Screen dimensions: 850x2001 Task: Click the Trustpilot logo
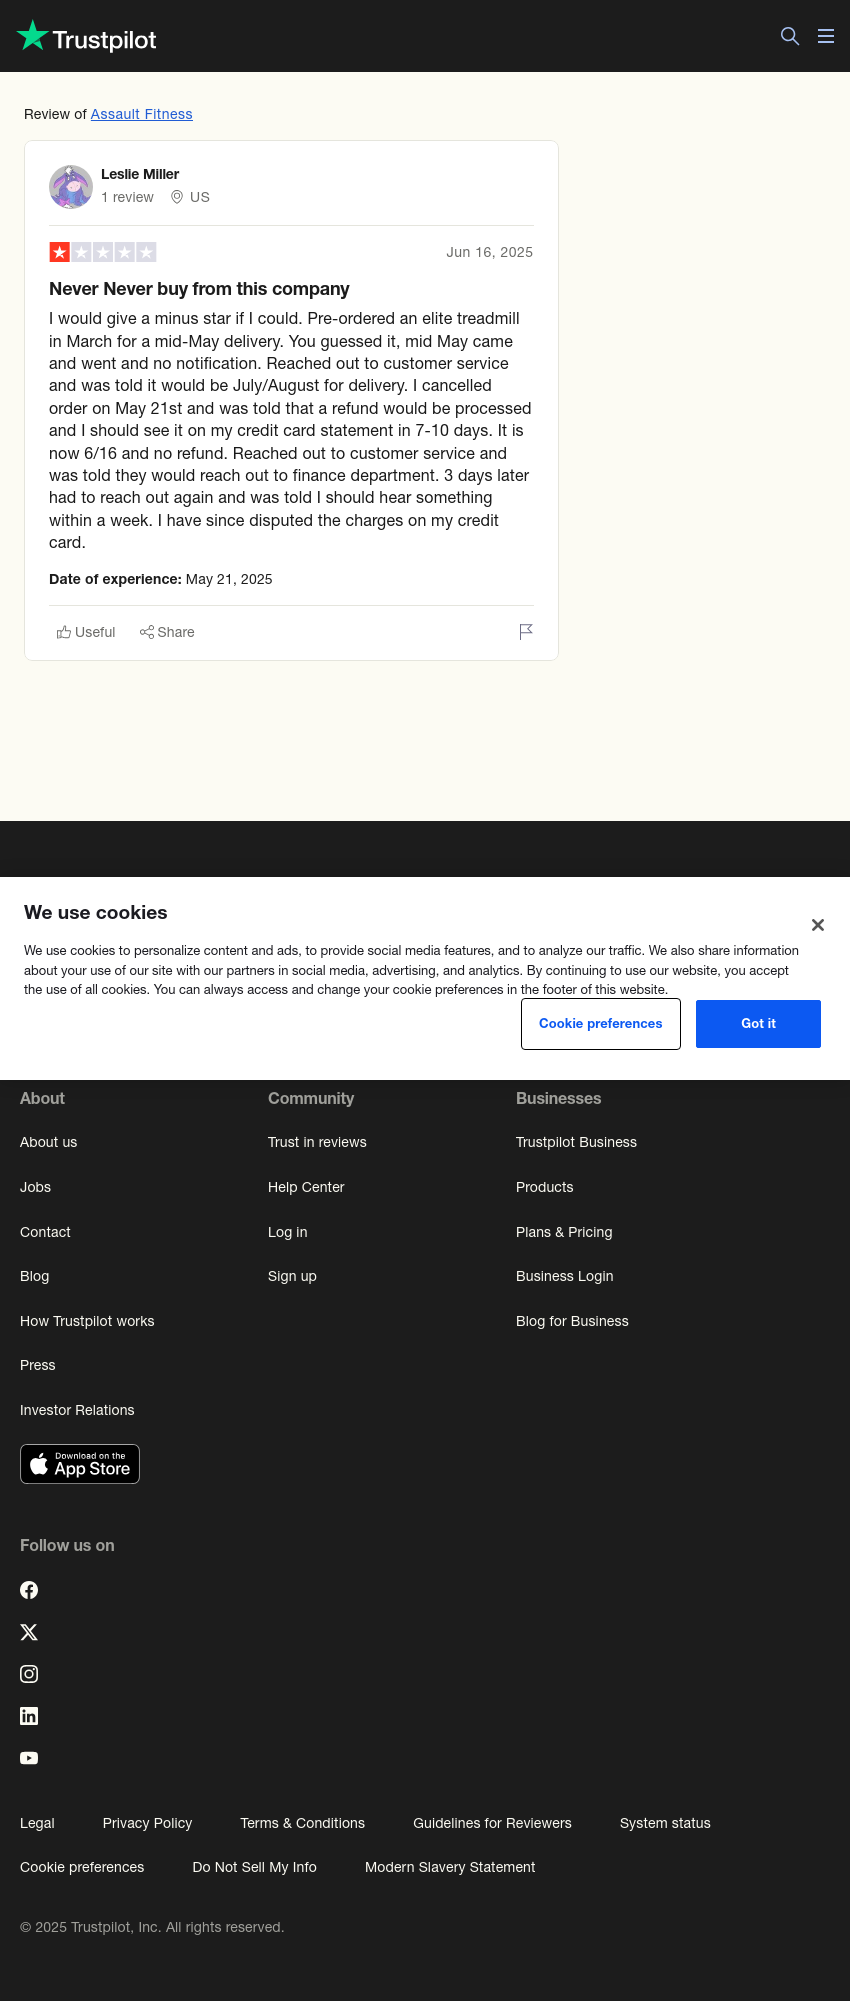tap(86, 37)
